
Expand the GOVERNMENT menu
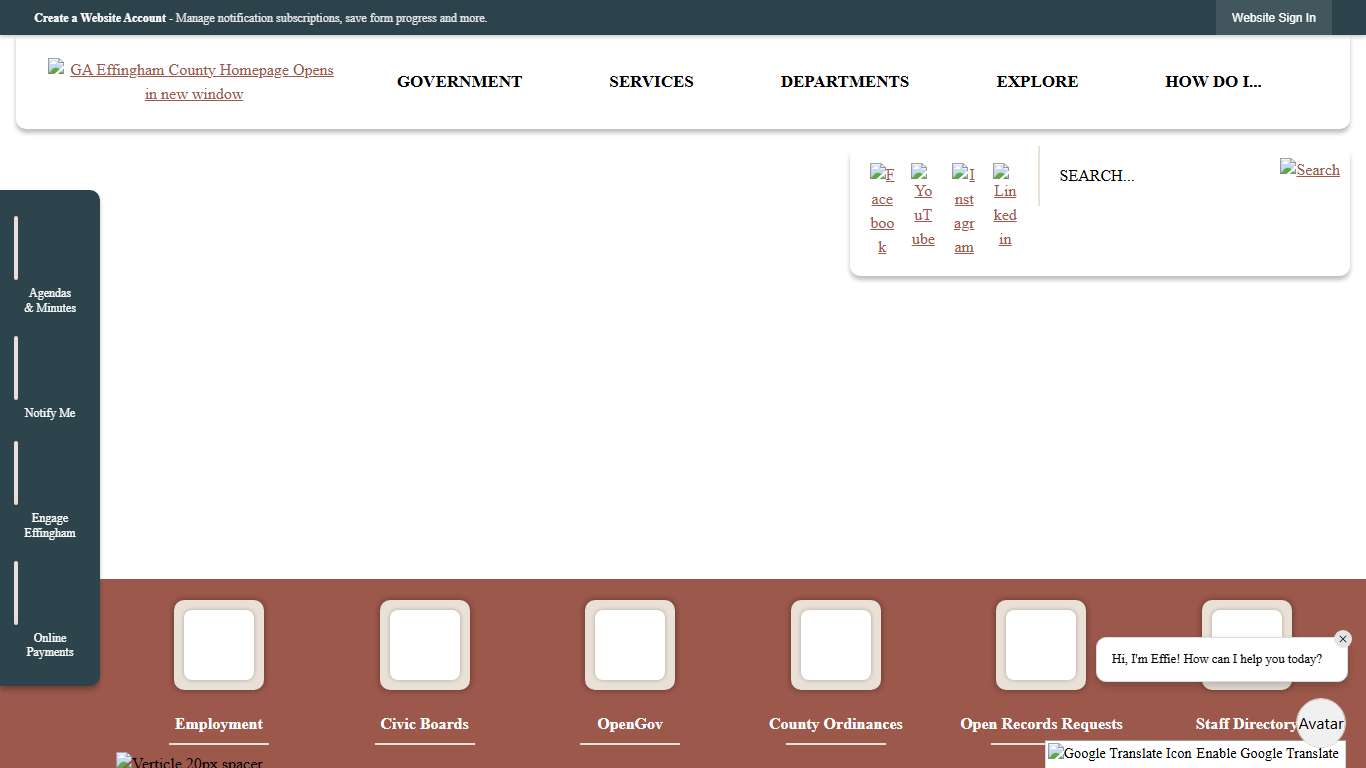[459, 82]
